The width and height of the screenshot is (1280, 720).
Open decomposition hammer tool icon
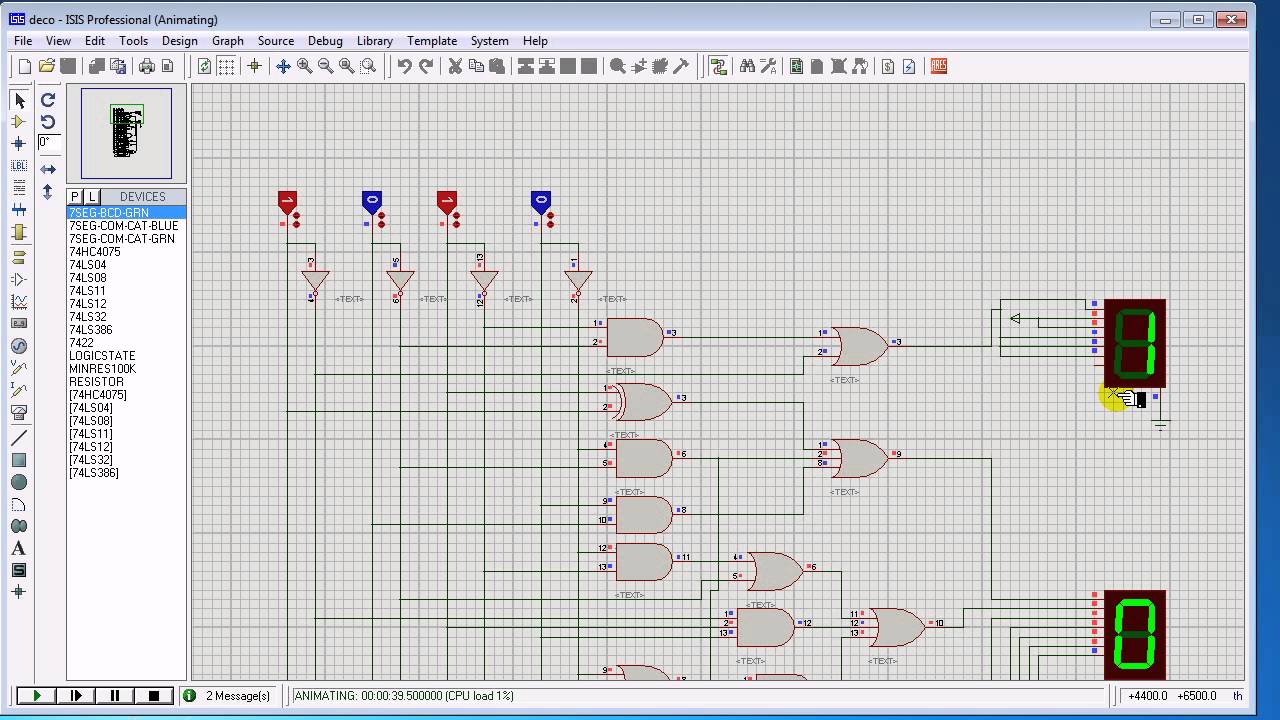[x=681, y=66]
